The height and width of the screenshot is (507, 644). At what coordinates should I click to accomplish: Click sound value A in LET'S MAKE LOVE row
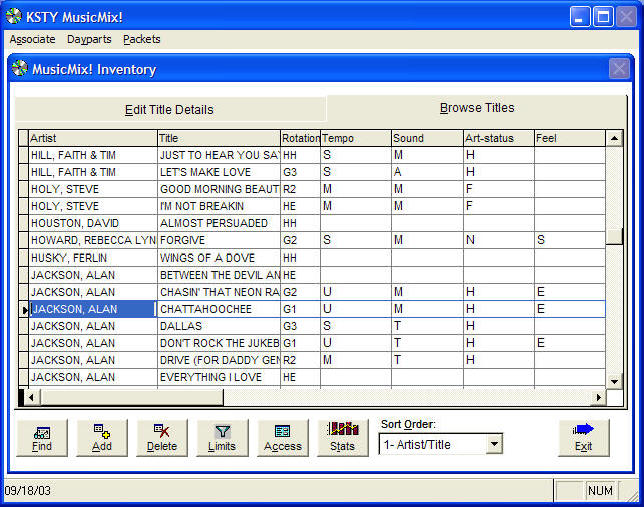[427, 172]
